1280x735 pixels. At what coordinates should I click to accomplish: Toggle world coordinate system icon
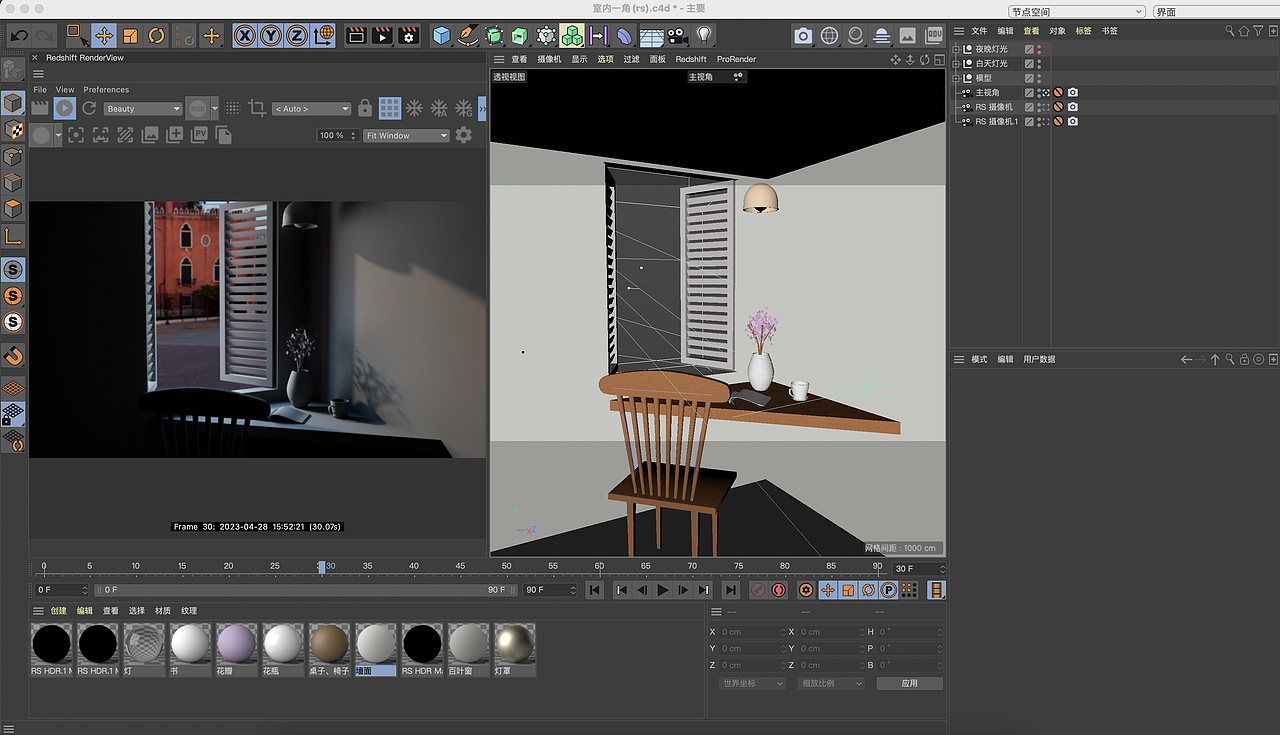[x=323, y=36]
